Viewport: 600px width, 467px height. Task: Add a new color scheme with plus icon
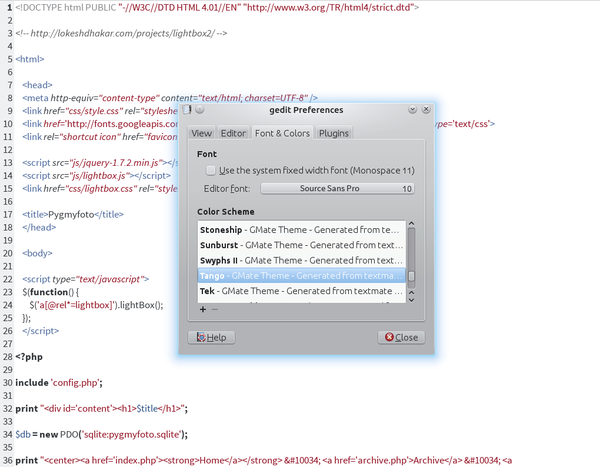pos(203,309)
